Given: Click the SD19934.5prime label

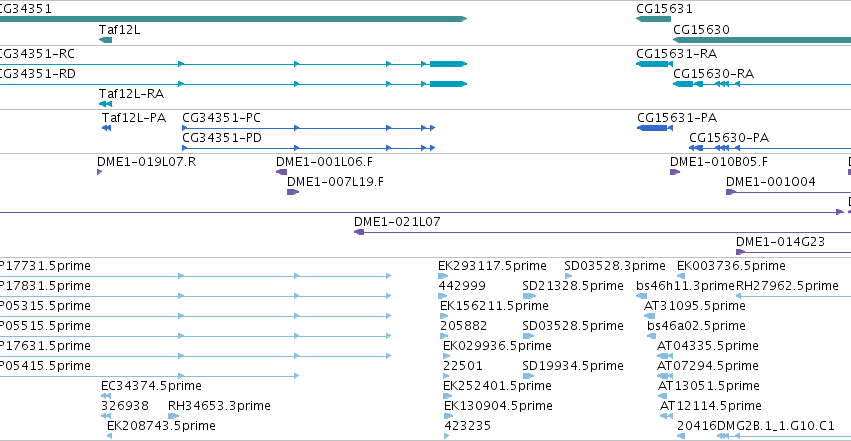Looking at the screenshot, I should click(x=573, y=366).
